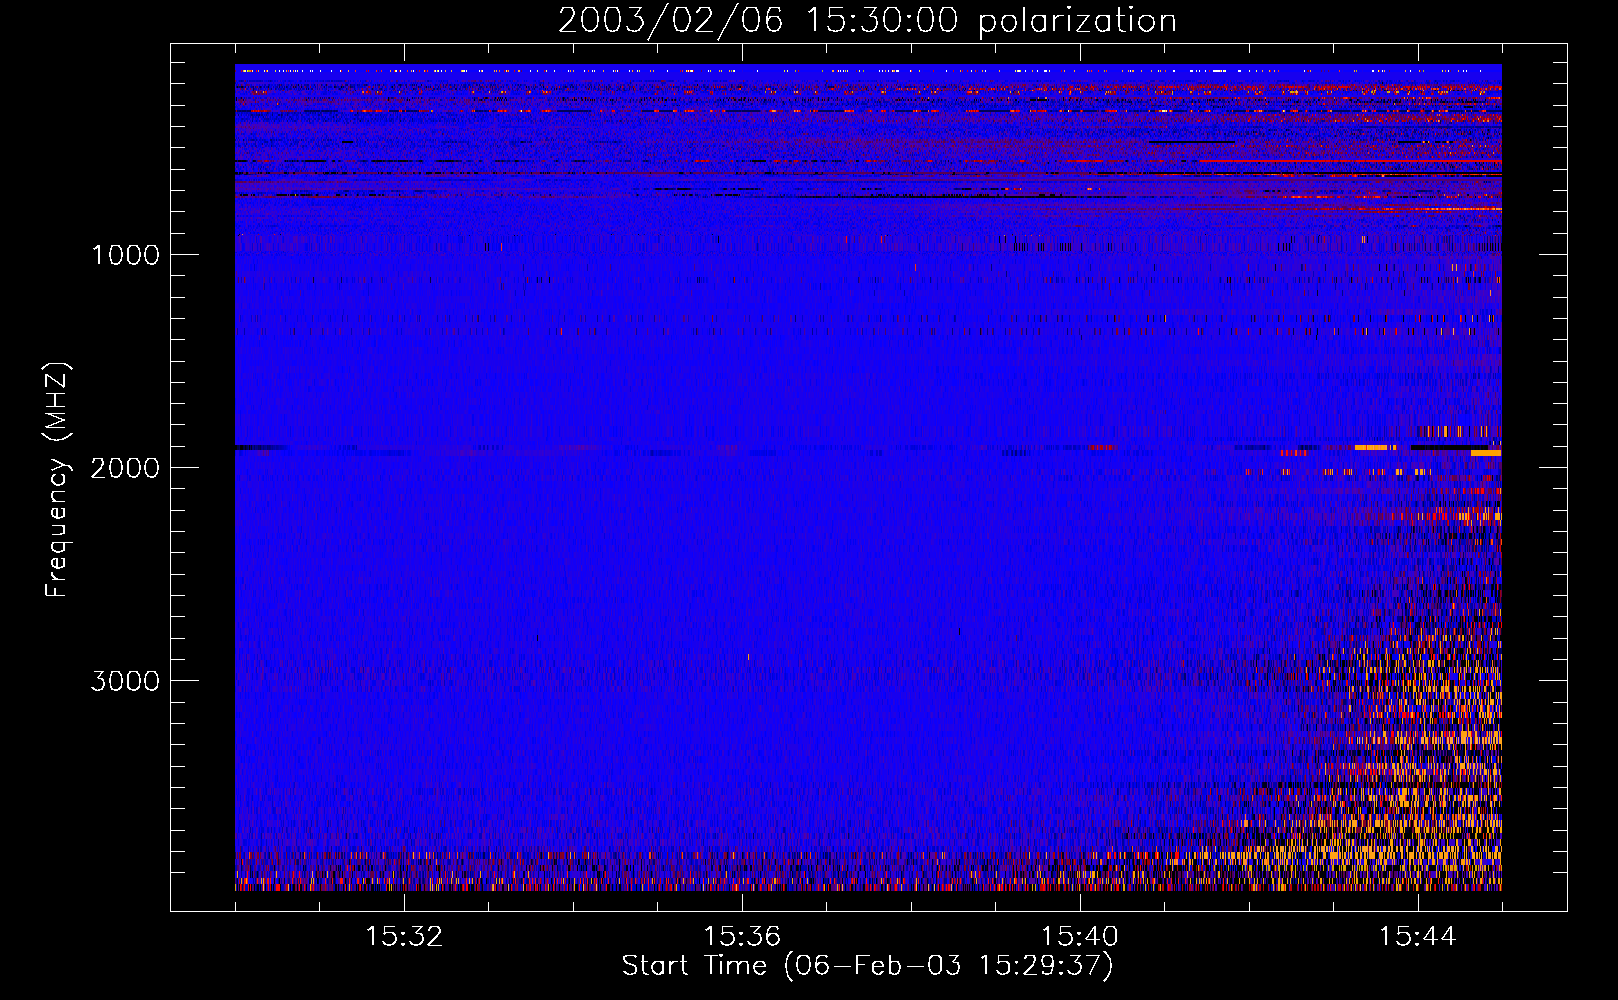
Task: Click the '15:40' time tick label
Action: (x=1080, y=936)
